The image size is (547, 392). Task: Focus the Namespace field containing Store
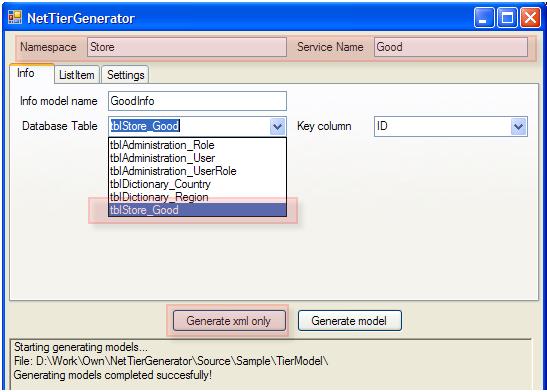click(187, 47)
